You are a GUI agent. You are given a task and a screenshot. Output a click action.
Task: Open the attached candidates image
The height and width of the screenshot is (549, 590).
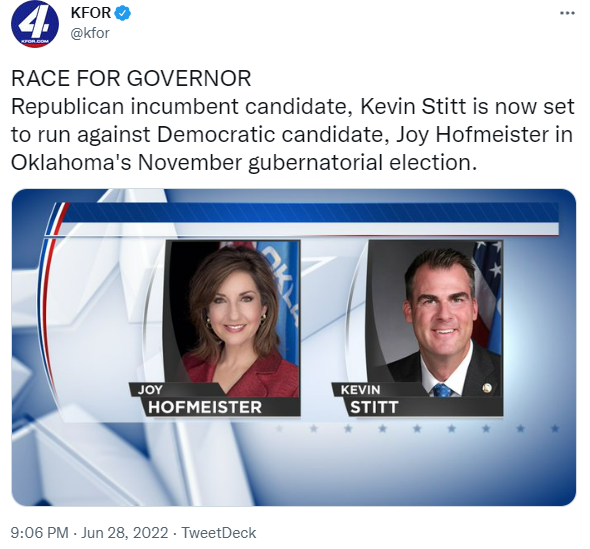pos(293,347)
